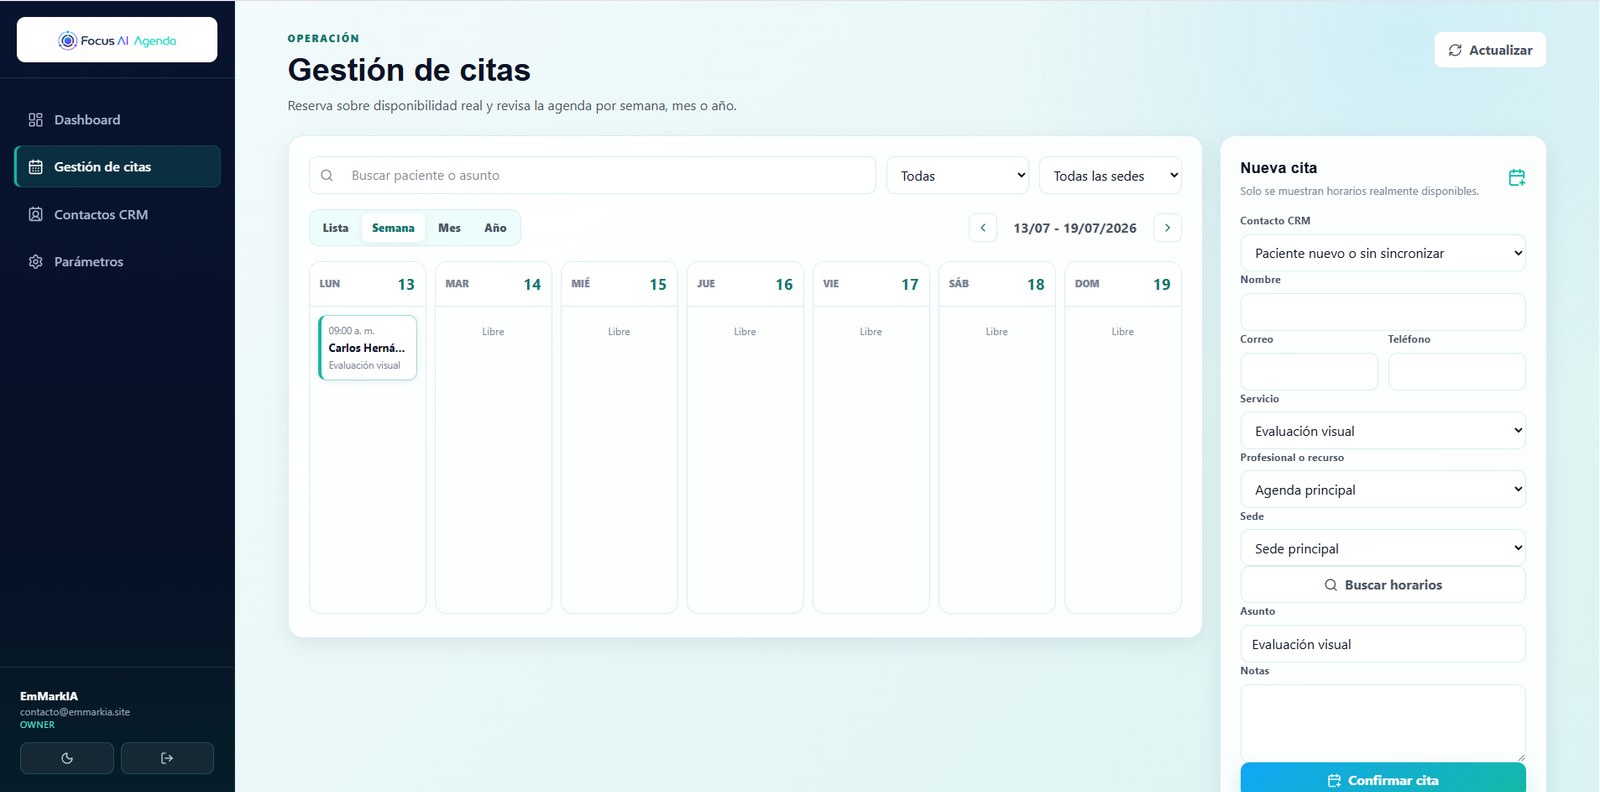
Task: Toggle dark mode with moon icon
Action: click(67, 758)
